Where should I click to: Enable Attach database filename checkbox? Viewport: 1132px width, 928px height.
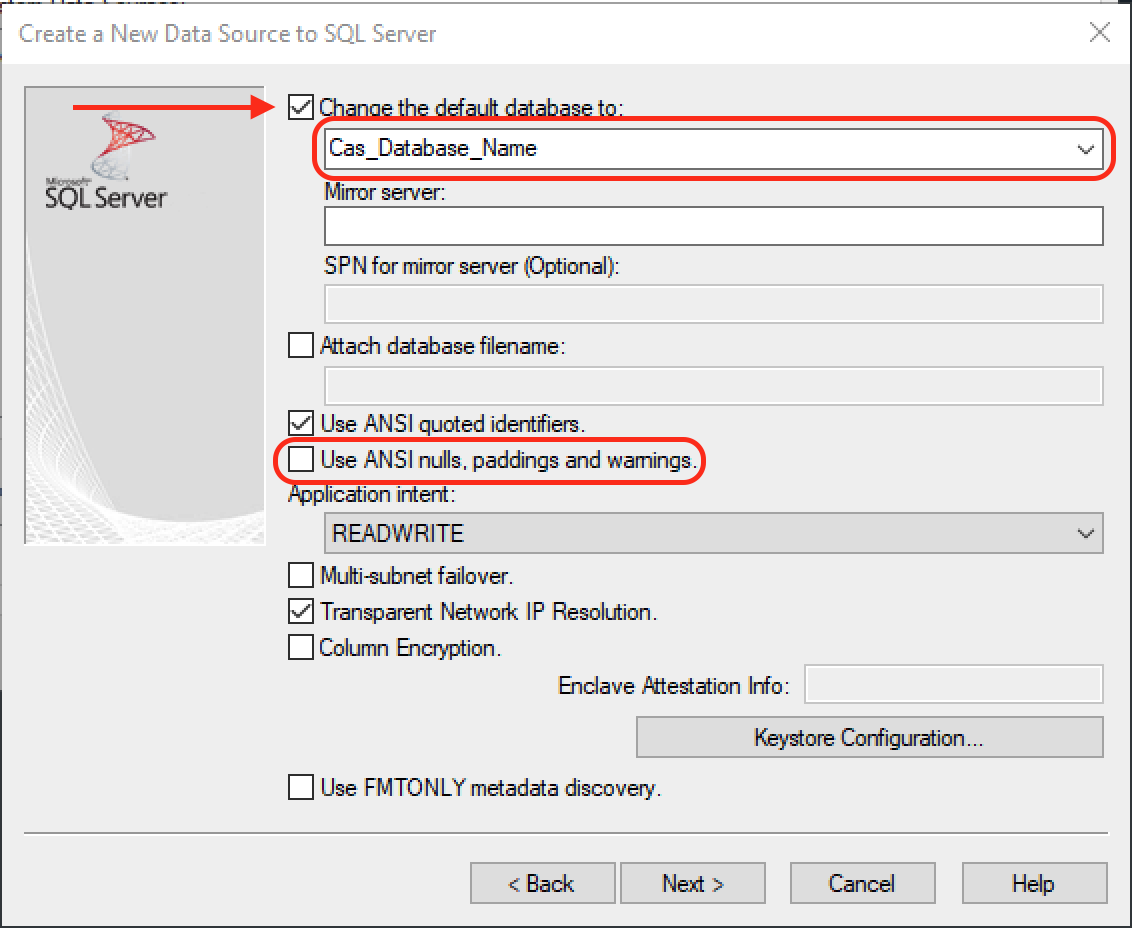300,346
